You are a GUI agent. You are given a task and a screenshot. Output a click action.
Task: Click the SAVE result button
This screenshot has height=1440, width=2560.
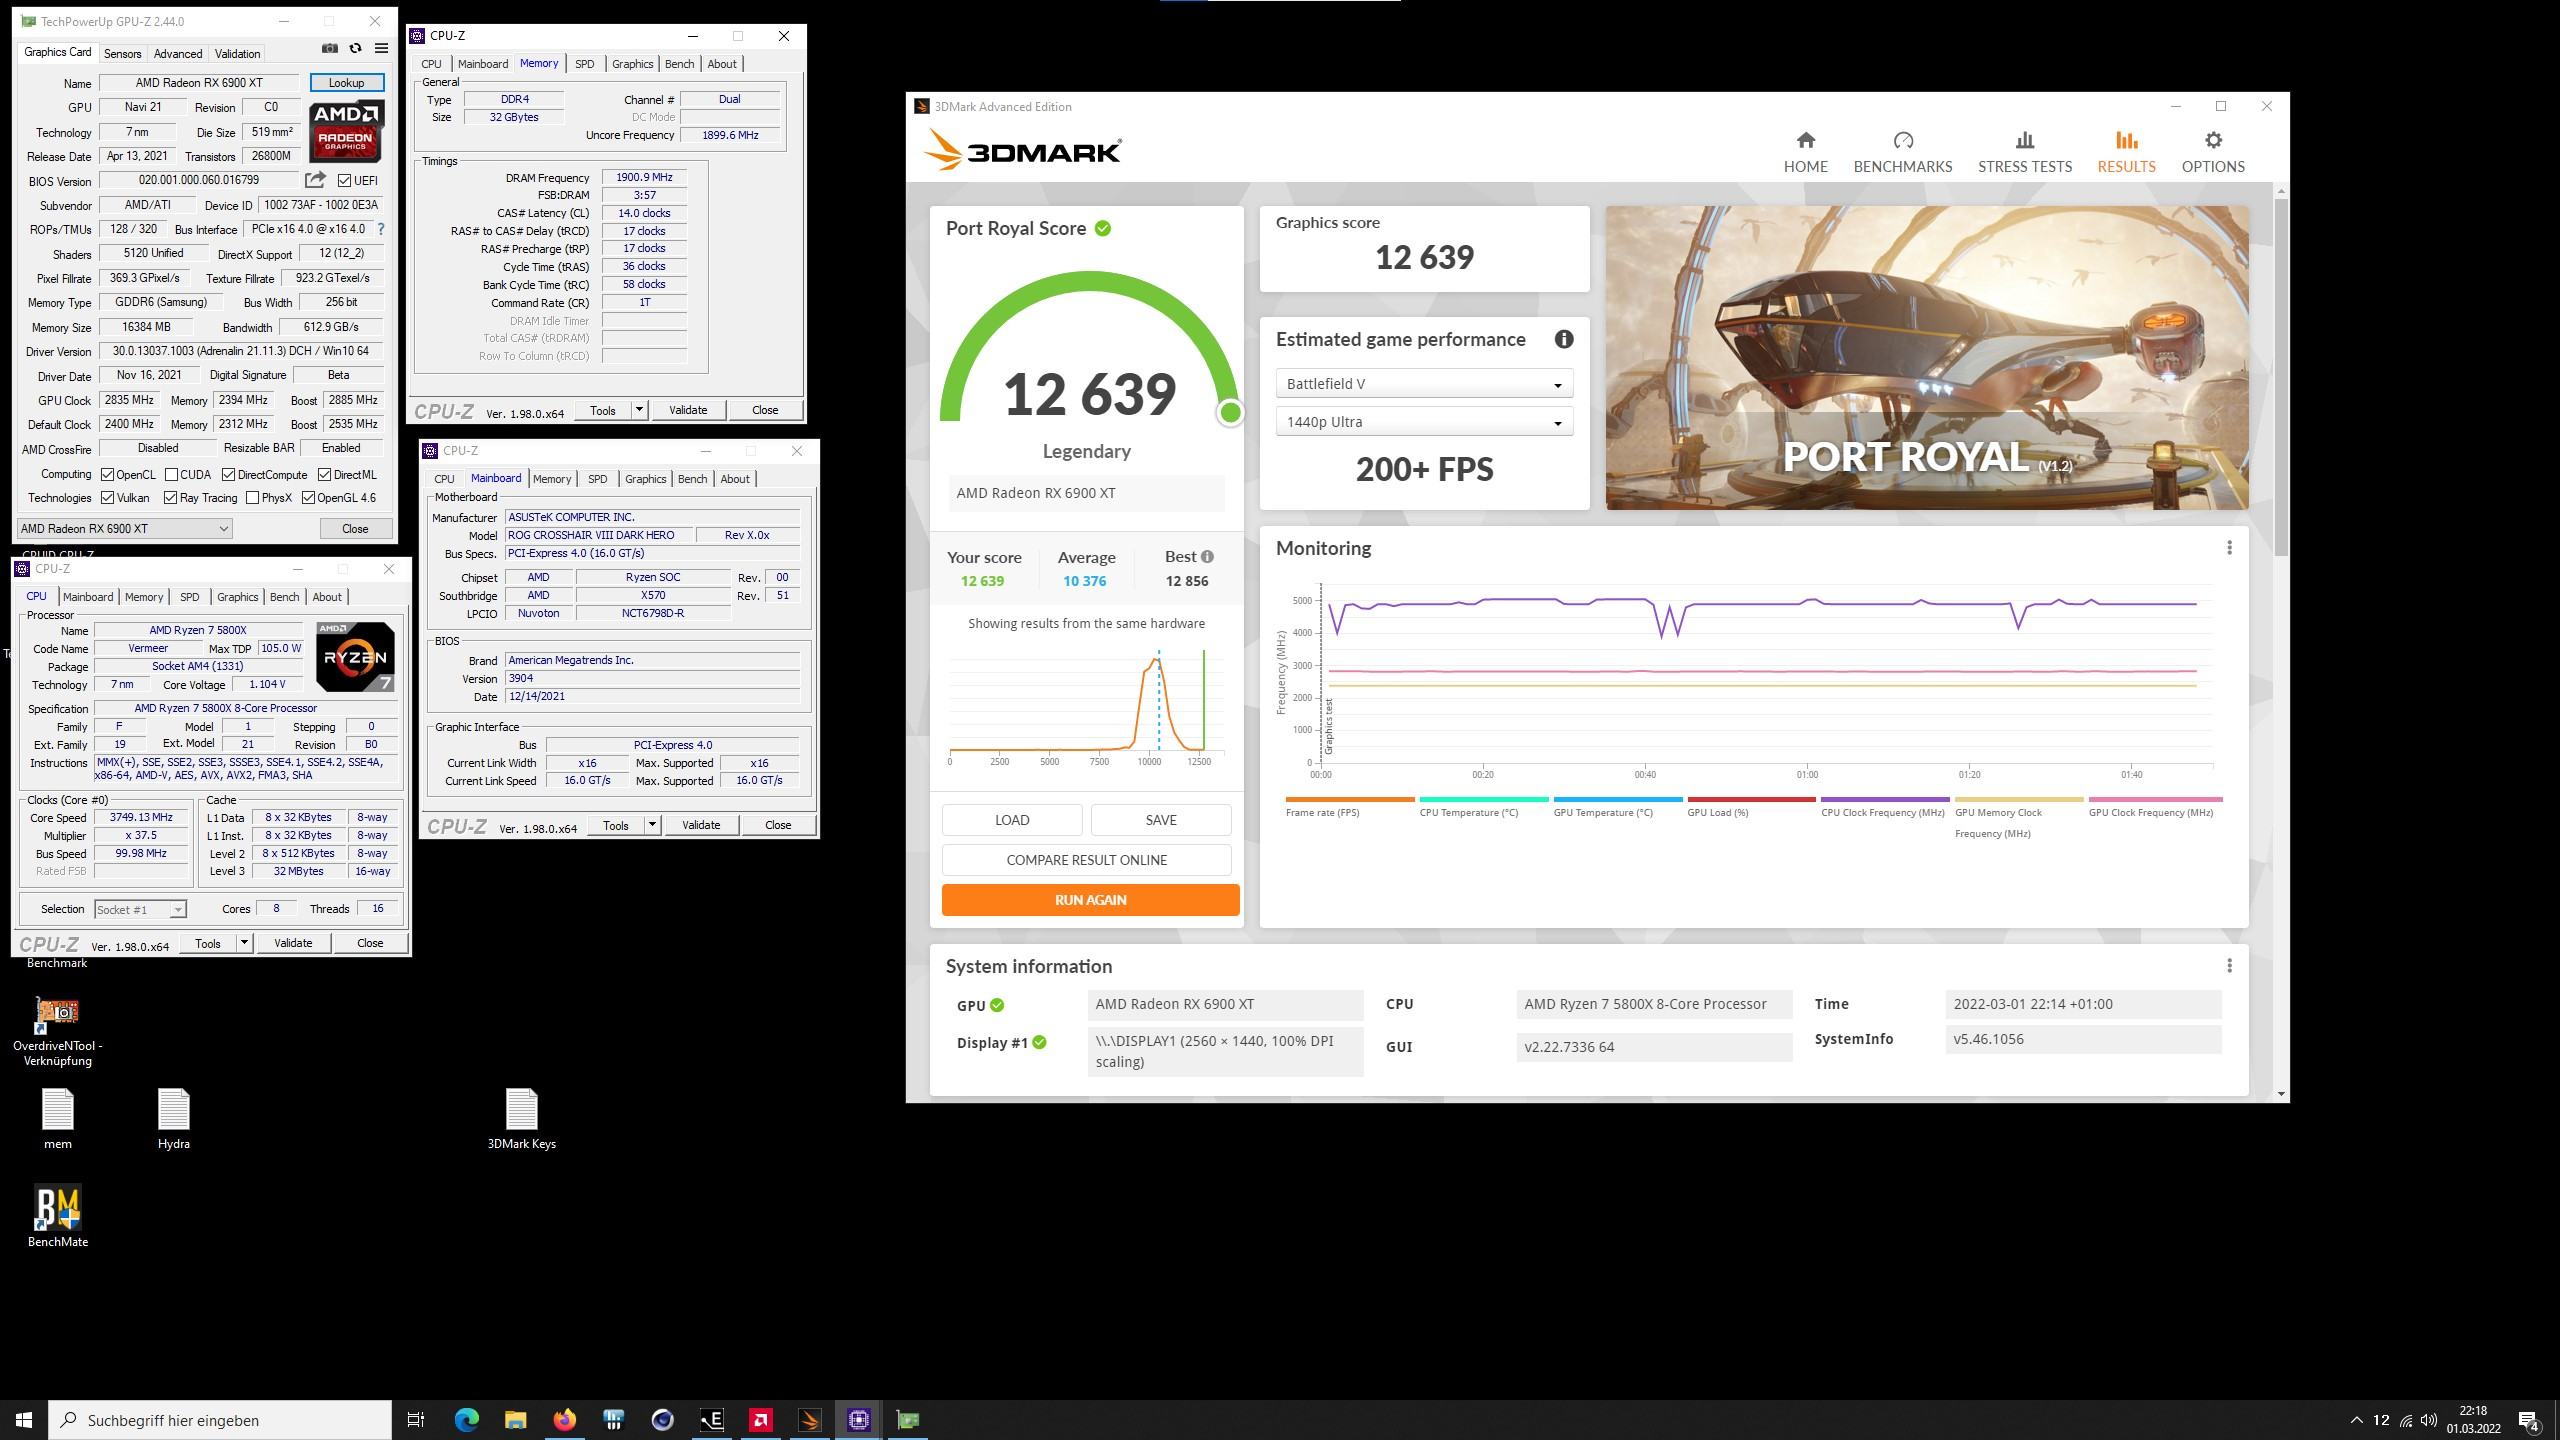click(1160, 820)
